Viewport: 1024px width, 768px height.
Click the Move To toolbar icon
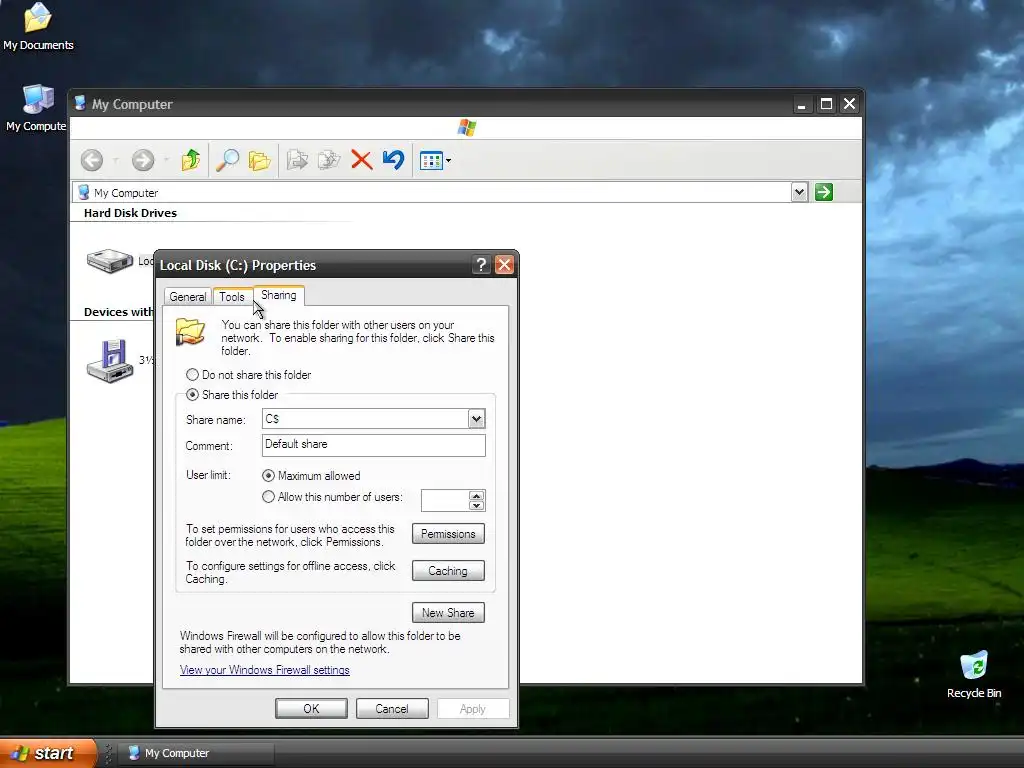pyautogui.click(x=297, y=160)
